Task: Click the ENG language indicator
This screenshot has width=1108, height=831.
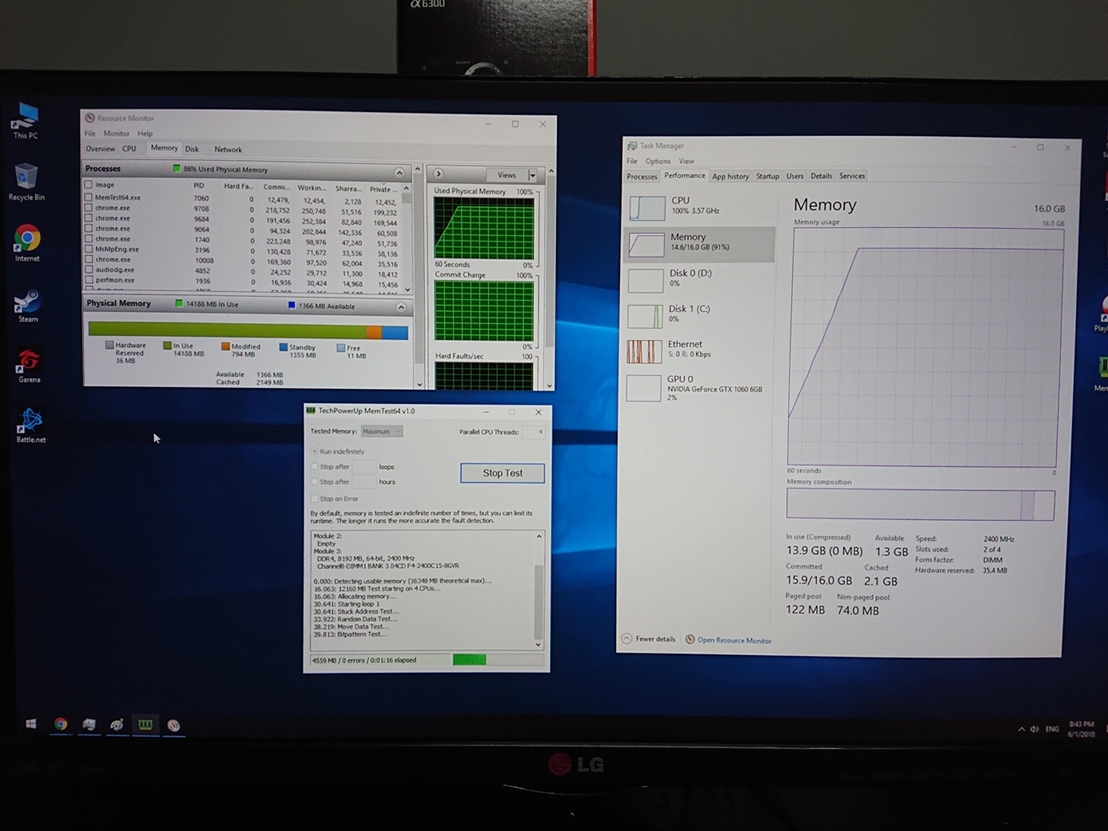Action: tap(1052, 729)
